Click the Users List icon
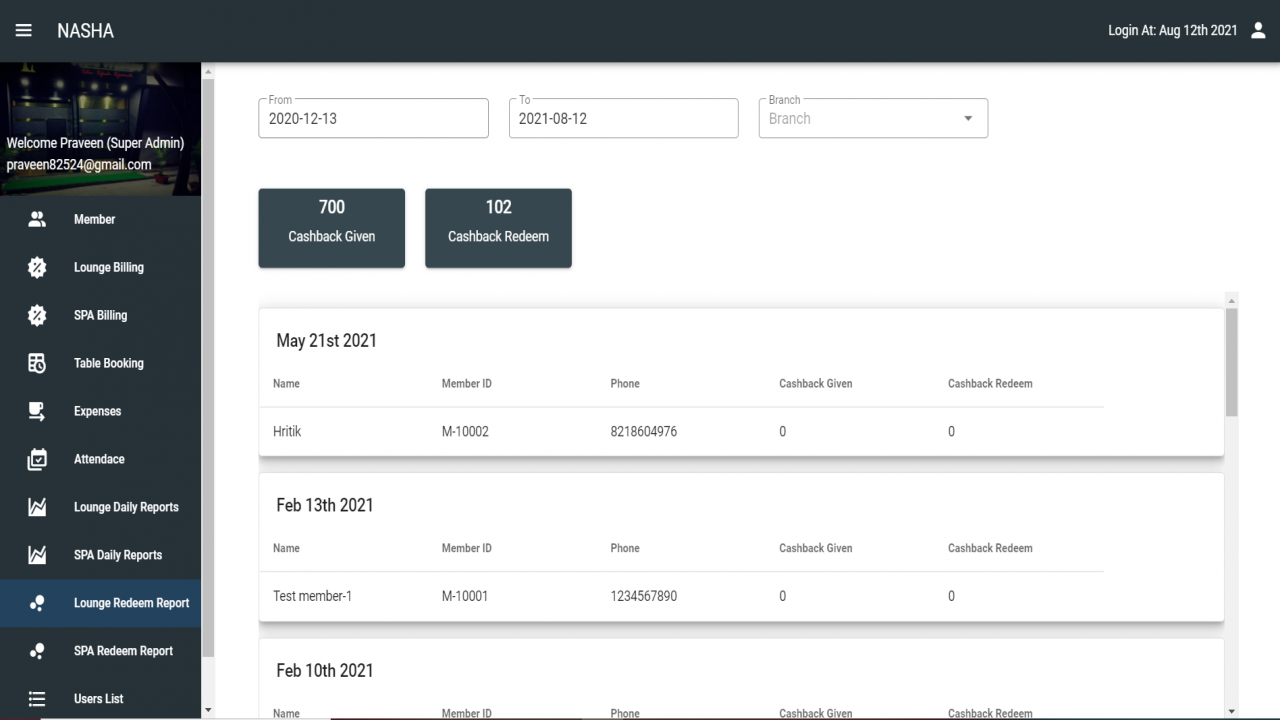Image resolution: width=1280 pixels, height=720 pixels. click(x=37, y=699)
